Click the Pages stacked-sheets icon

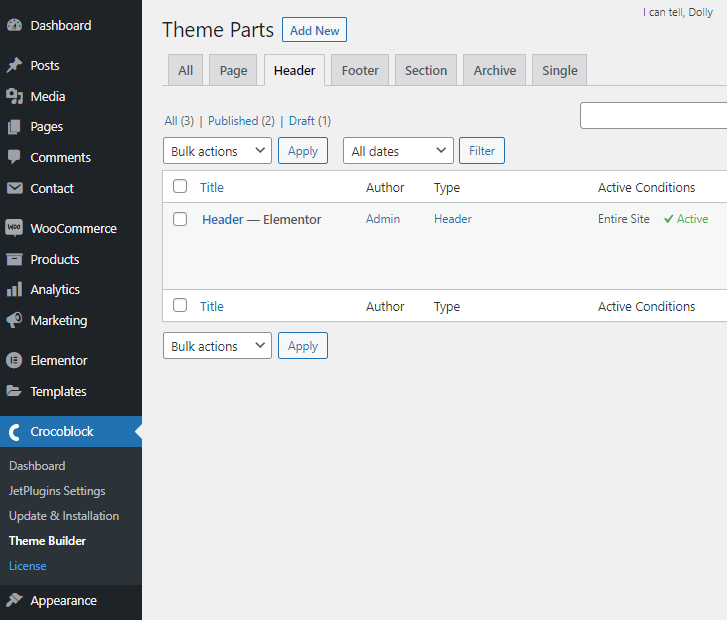tap(14, 127)
